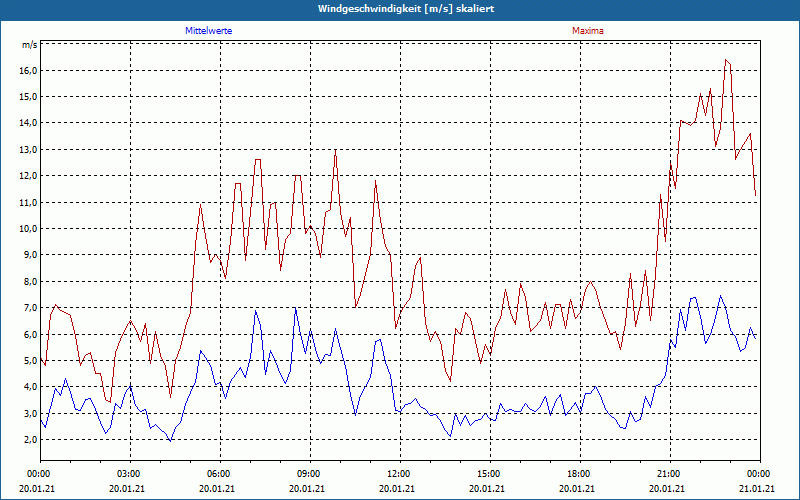Click the m/s unit label on axis
The height and width of the screenshot is (500, 800).
[30, 45]
